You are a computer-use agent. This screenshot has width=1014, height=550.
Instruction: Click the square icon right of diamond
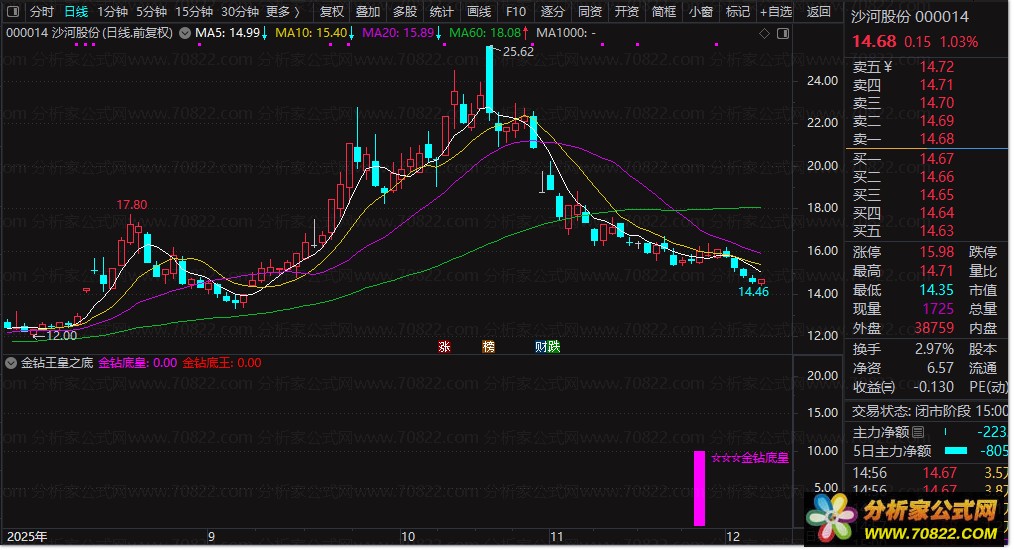click(780, 33)
